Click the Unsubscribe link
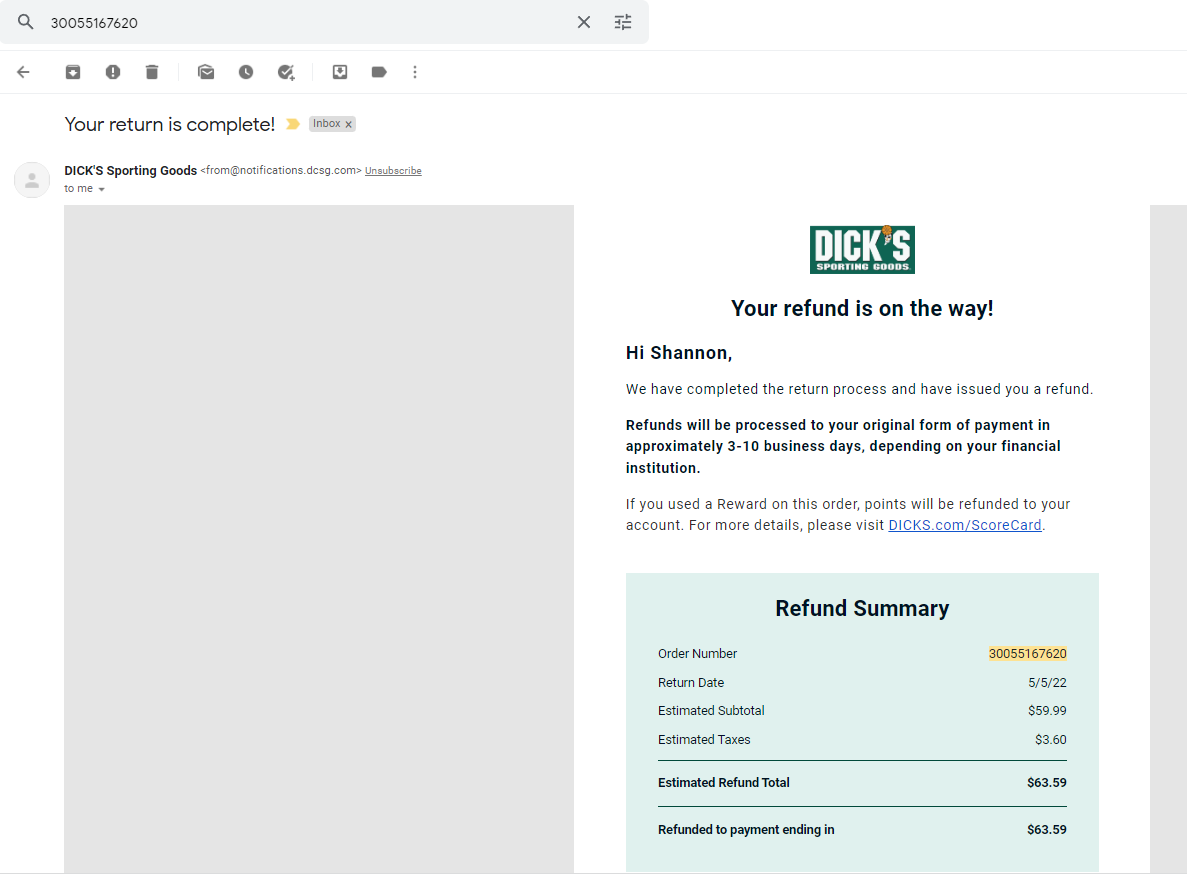 (393, 171)
